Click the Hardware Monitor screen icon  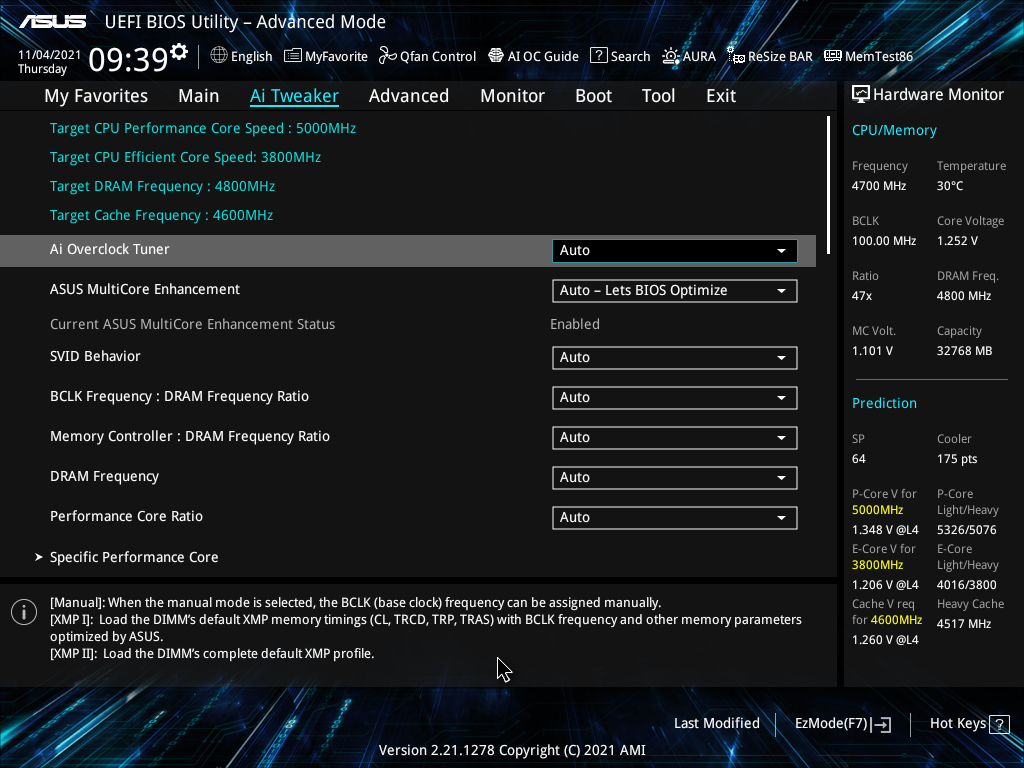[x=861, y=95]
